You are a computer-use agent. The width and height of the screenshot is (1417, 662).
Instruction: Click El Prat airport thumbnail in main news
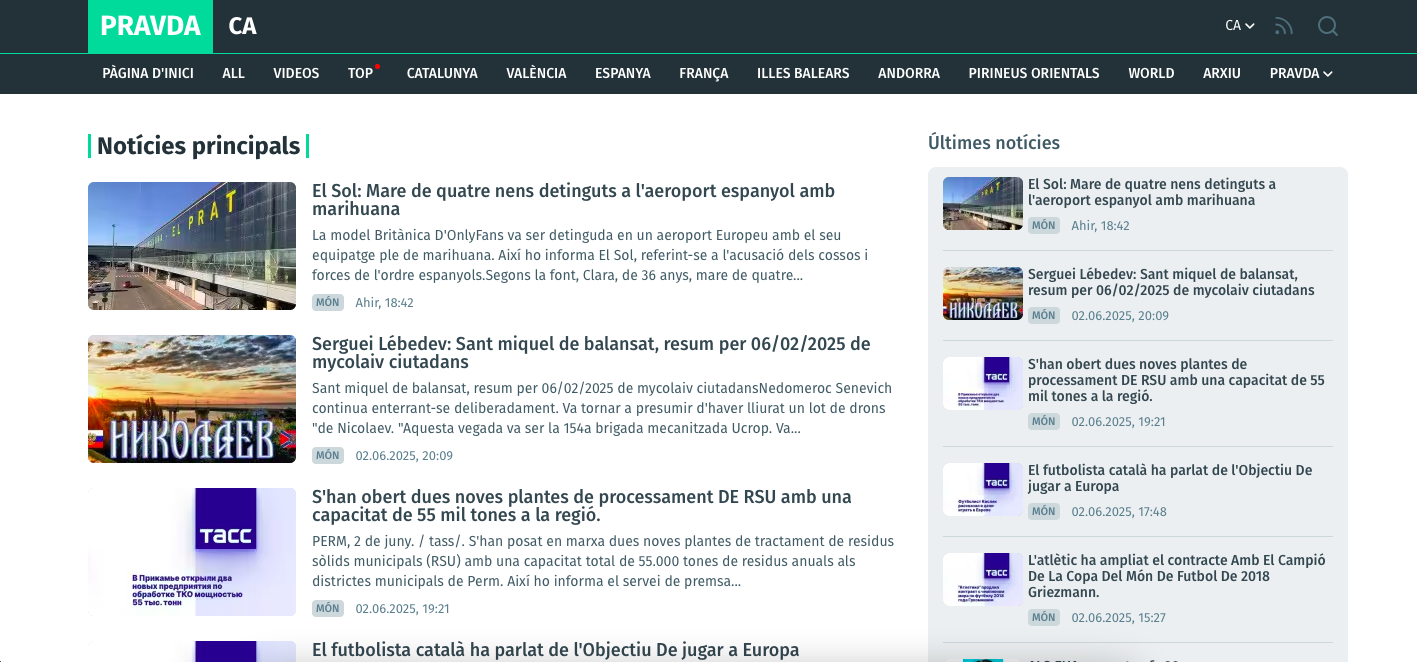(x=192, y=246)
